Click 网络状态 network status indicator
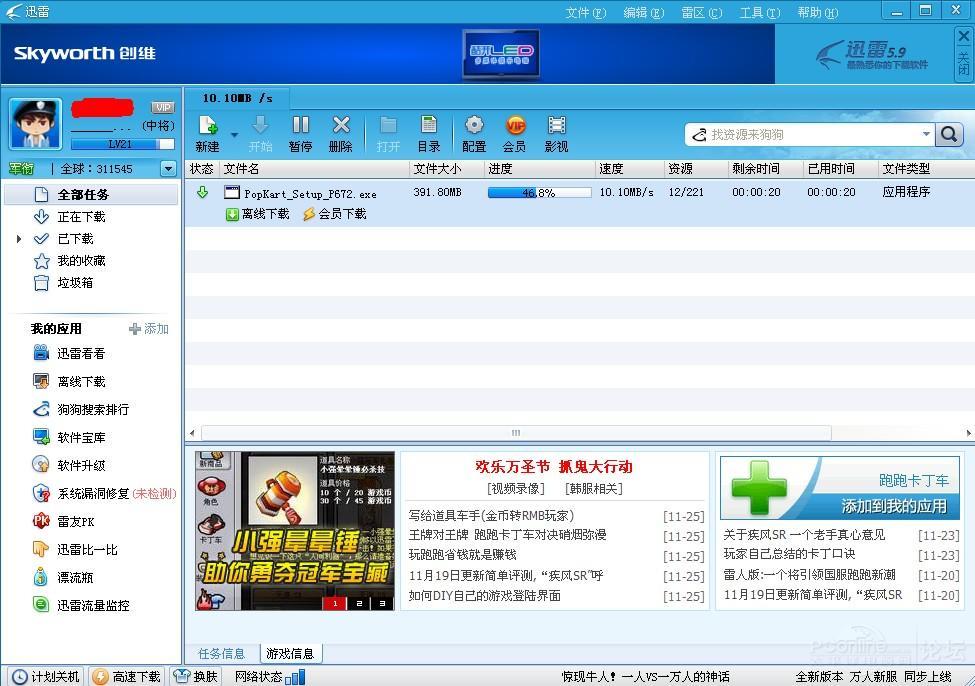This screenshot has height=686, width=975. pyautogui.click(x=269, y=676)
